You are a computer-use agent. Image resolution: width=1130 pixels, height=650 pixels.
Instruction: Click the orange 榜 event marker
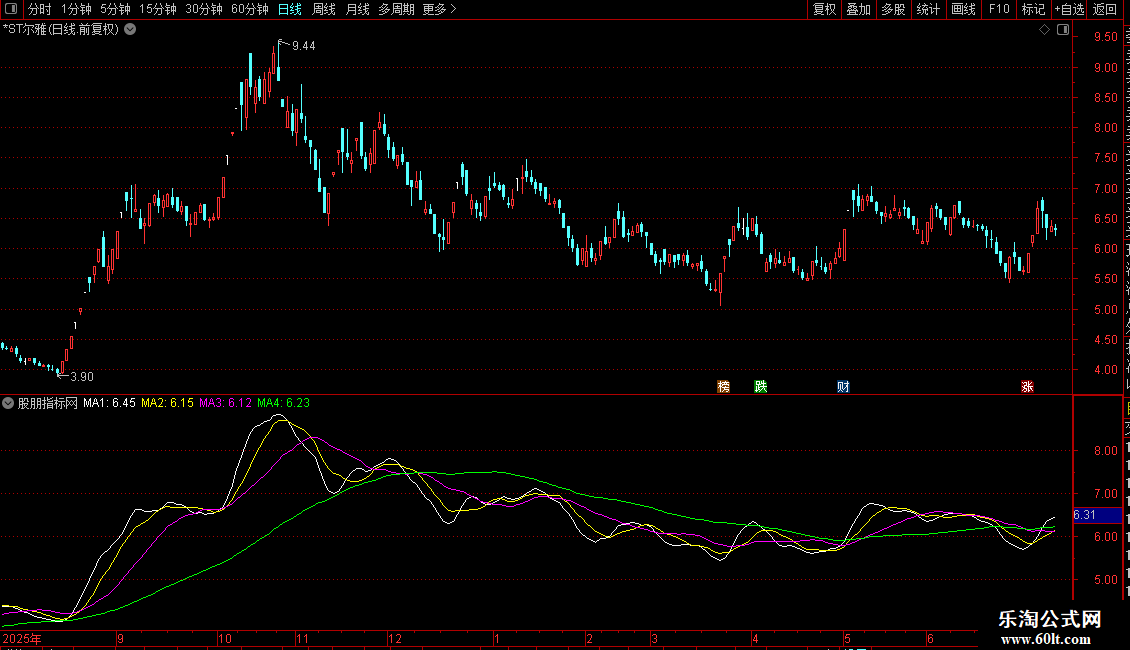[724, 386]
